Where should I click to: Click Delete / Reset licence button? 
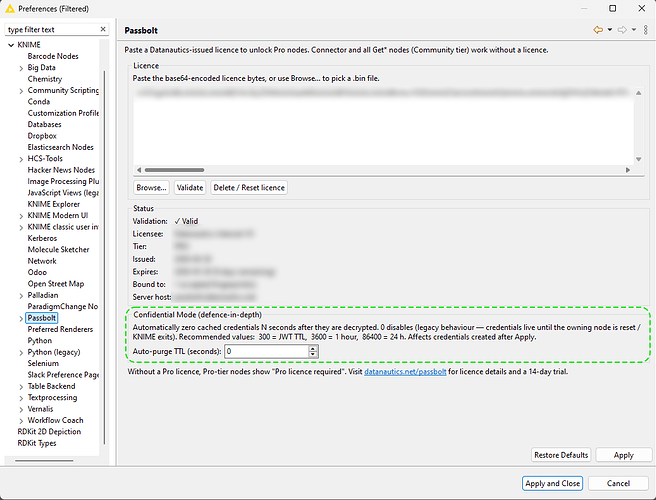coord(249,188)
